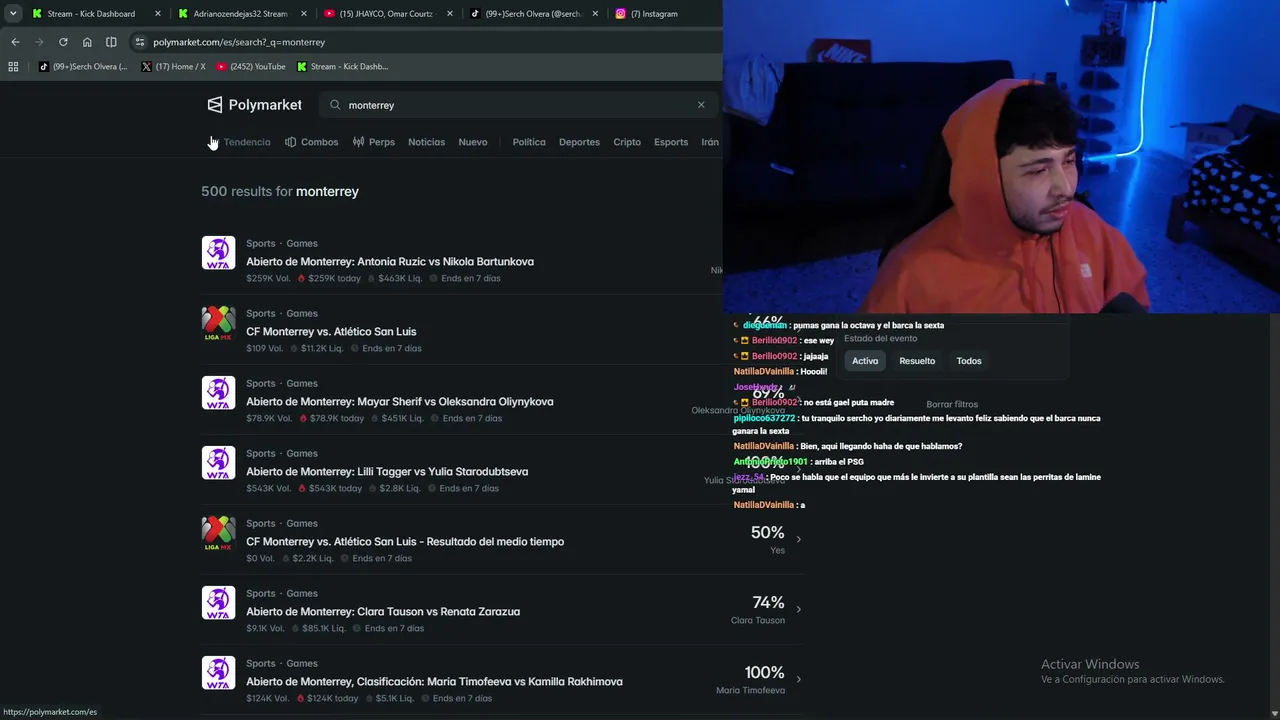
Task: Open the Resultado del medio tiempo market
Action: 405,541
